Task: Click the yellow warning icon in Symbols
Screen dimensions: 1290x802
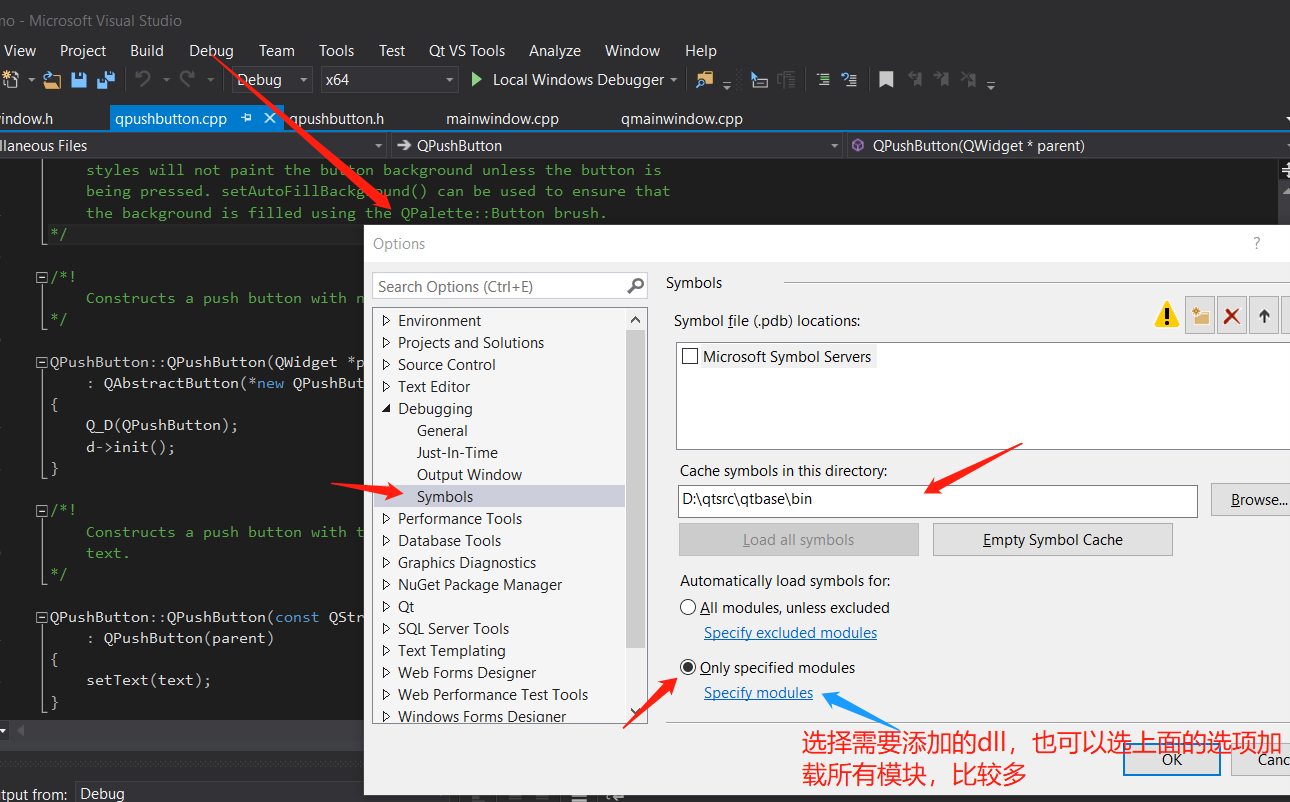Action: pos(1167,316)
